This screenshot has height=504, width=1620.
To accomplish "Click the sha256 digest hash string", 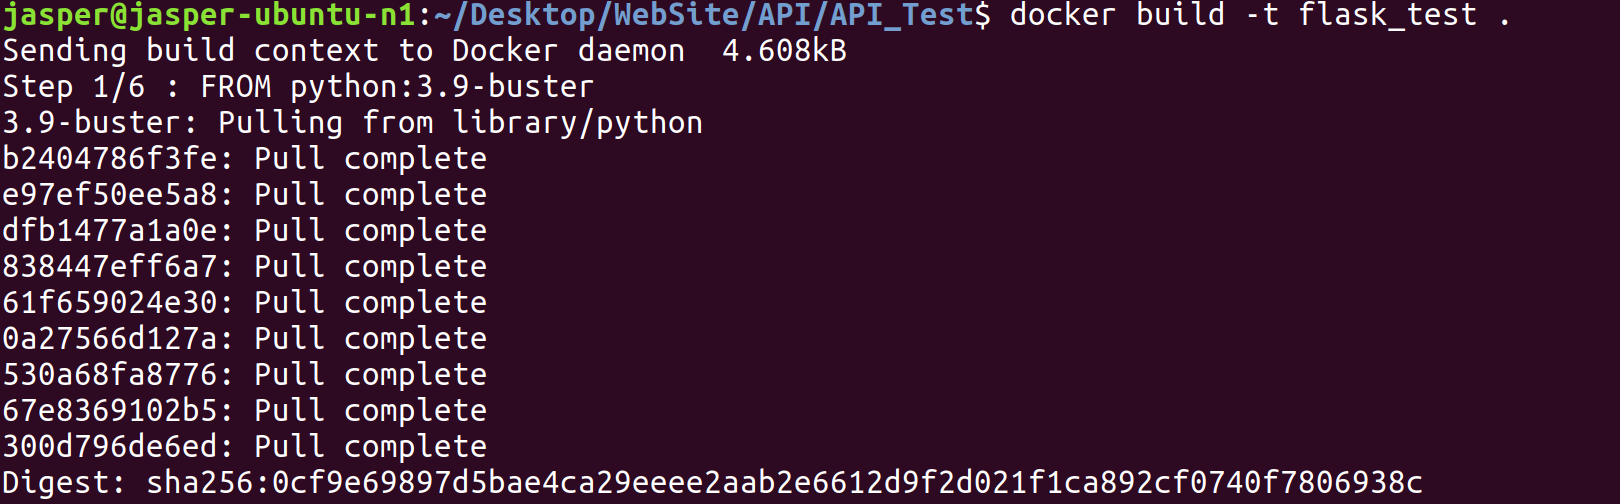I will [x=784, y=483].
